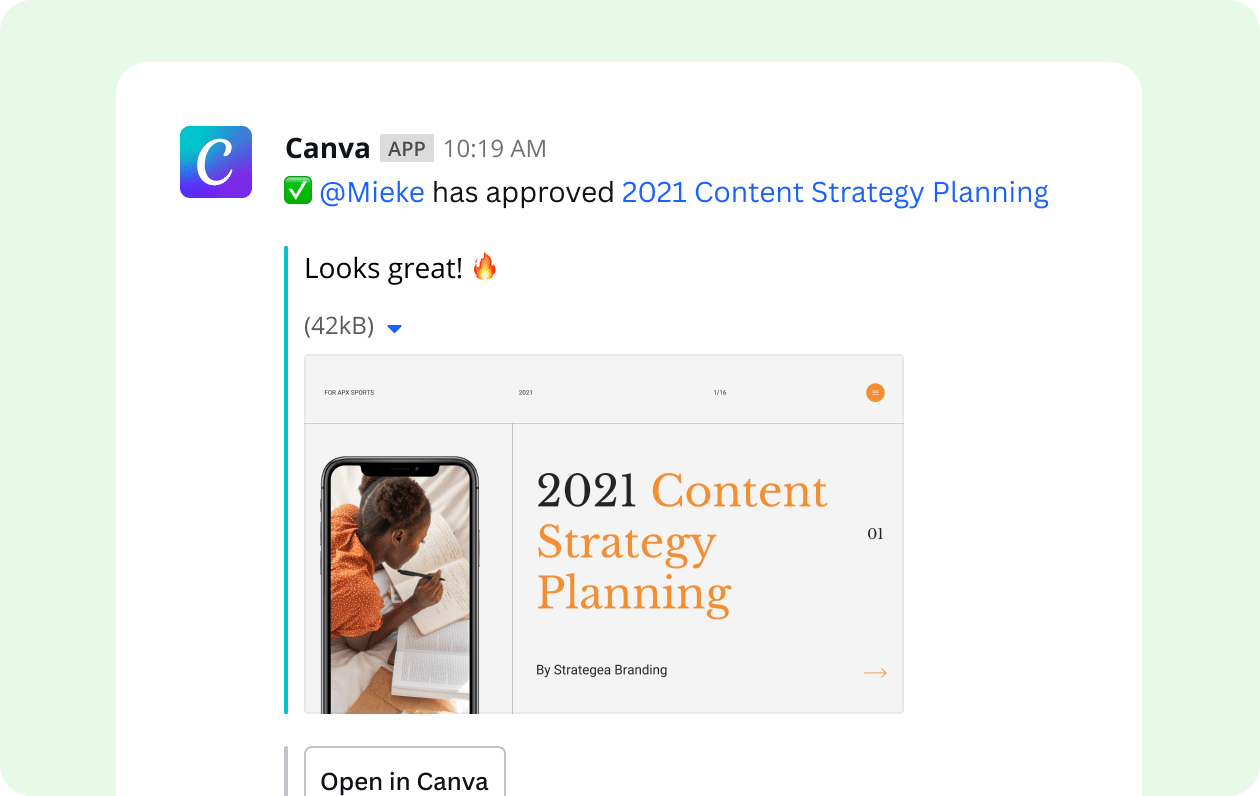Click the fire emoji after Looks great

485,267
